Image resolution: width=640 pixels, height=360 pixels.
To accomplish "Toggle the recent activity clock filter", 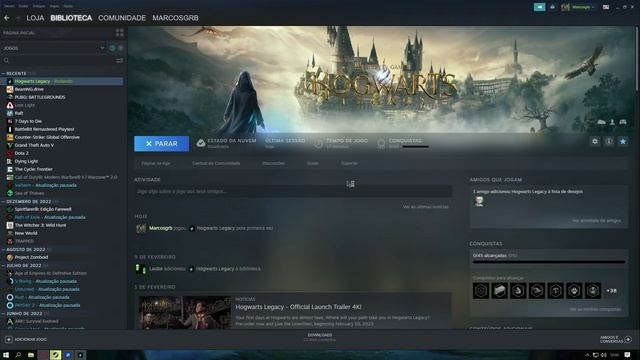I will coord(112,48).
